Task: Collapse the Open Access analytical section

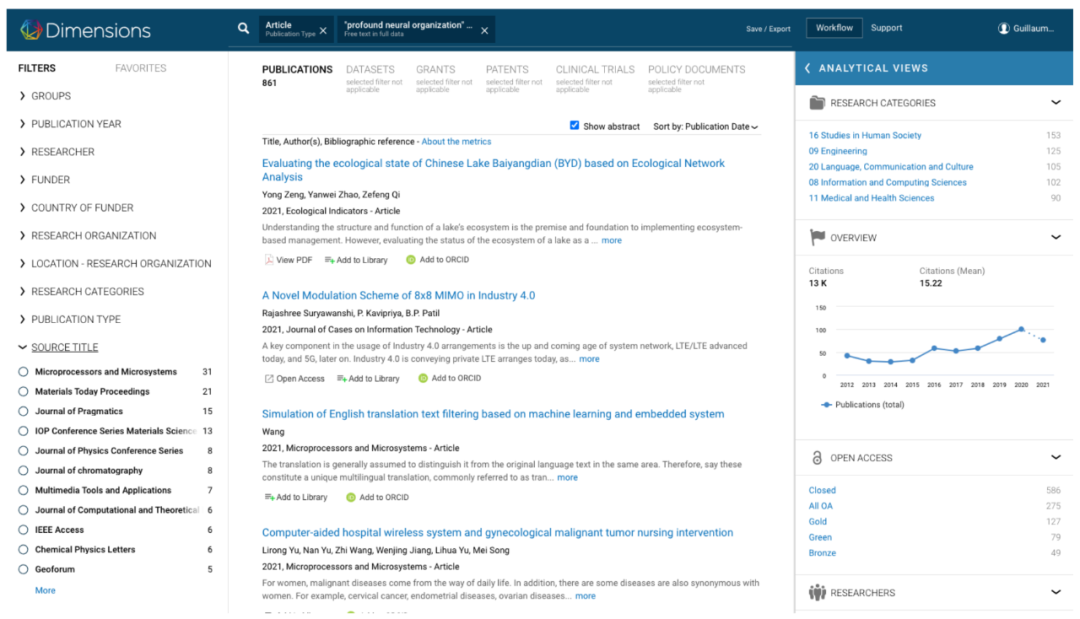Action: coord(1055,457)
